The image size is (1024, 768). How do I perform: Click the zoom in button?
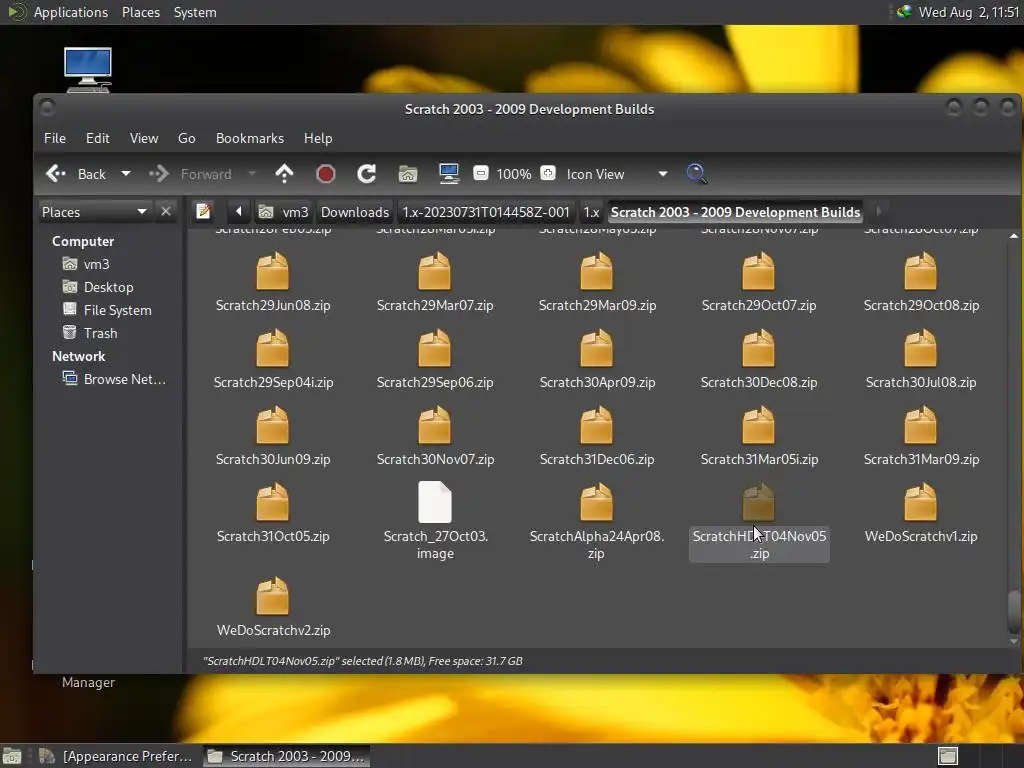pos(548,174)
